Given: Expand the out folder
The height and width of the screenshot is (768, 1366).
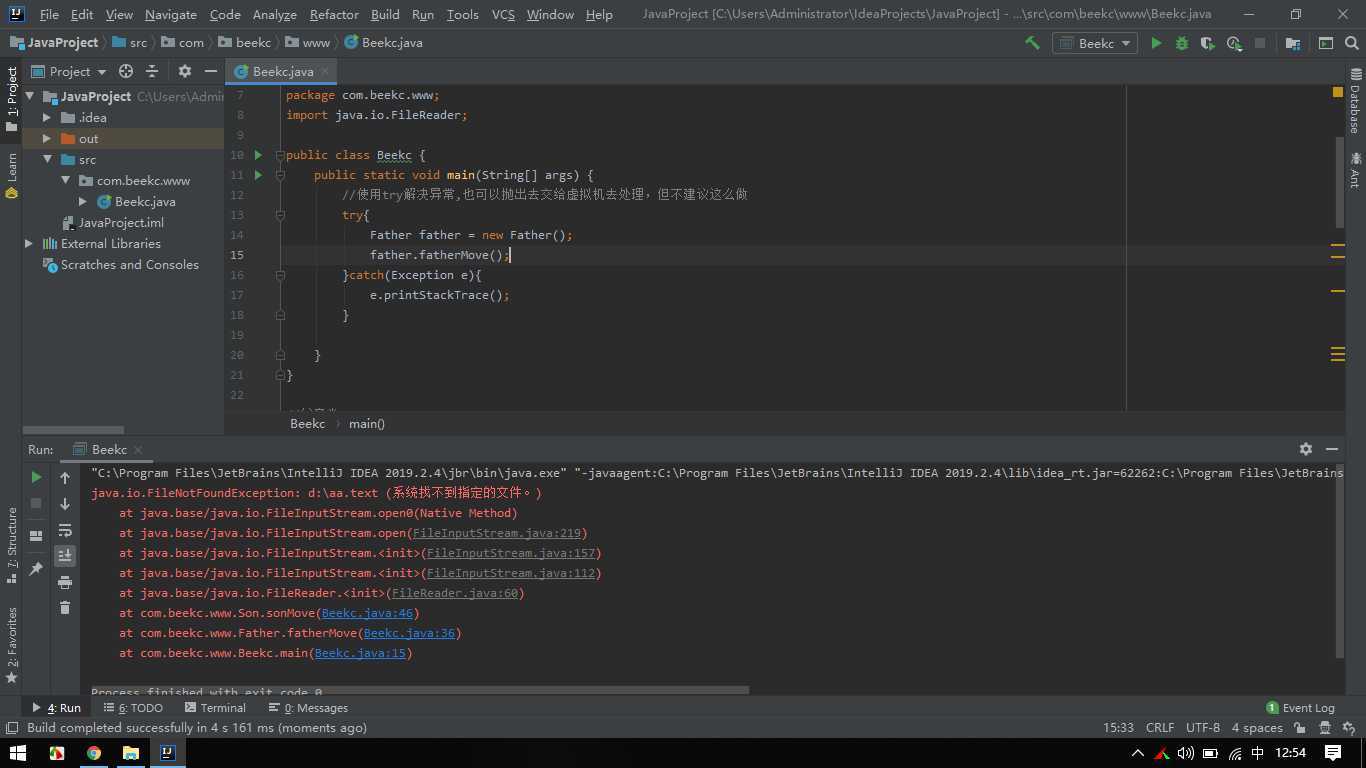Looking at the screenshot, I should 47,138.
